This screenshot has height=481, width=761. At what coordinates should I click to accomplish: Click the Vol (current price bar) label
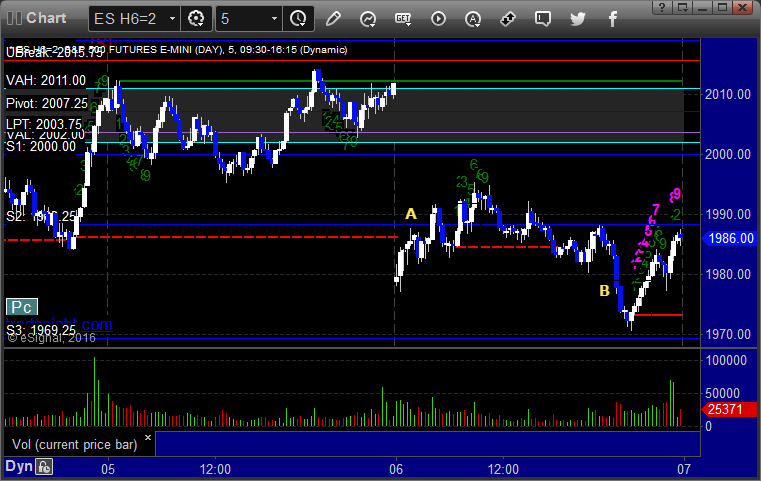click(75, 444)
